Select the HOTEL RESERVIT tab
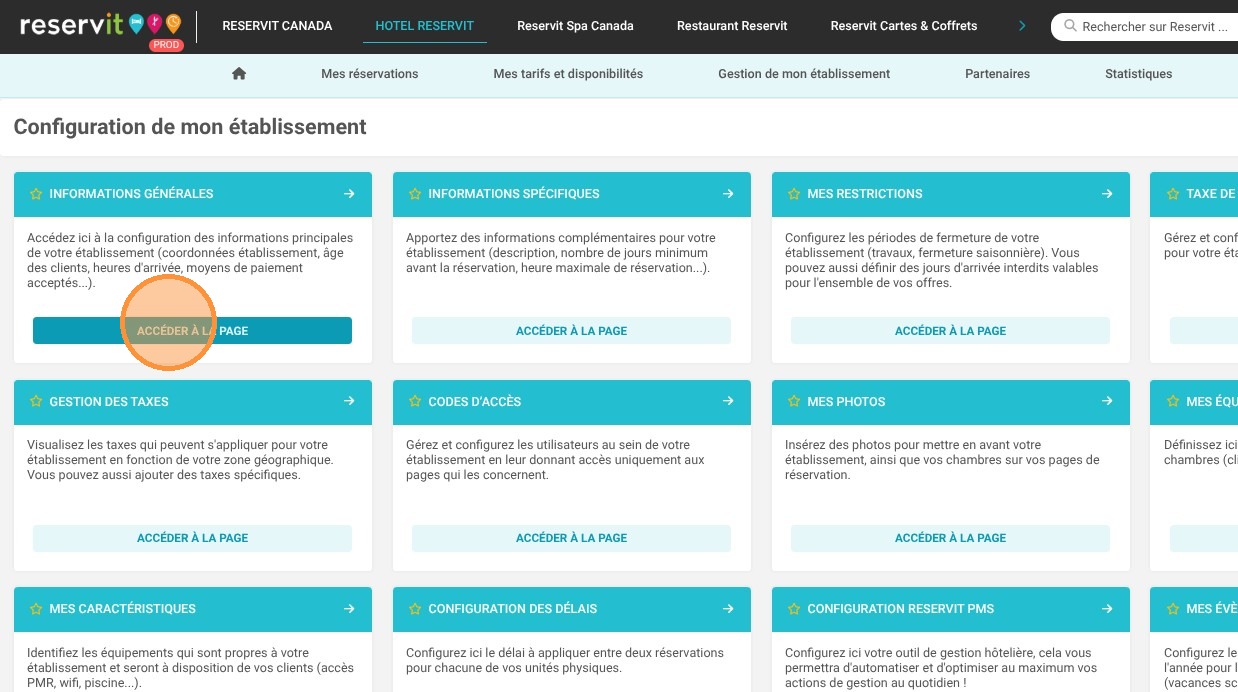This screenshot has width=1238, height=692. [425, 26]
